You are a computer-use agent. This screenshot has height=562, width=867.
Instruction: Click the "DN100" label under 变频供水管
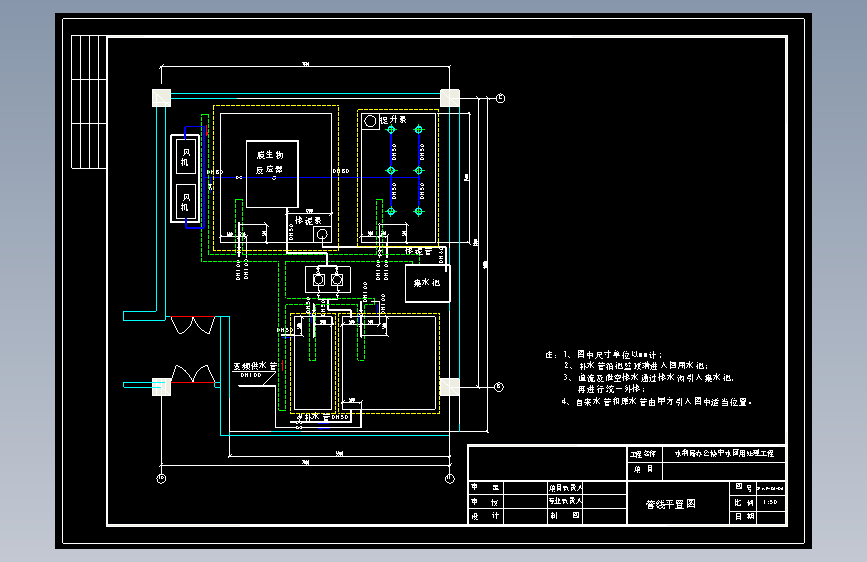tap(251, 375)
